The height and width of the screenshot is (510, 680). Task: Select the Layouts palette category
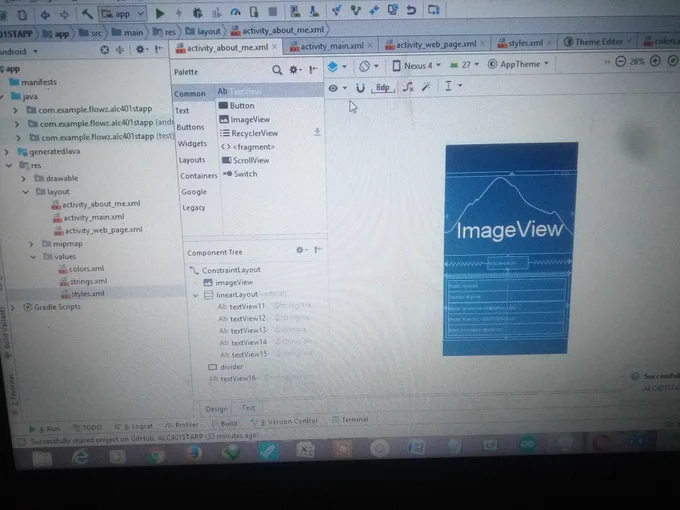pyautogui.click(x=192, y=160)
